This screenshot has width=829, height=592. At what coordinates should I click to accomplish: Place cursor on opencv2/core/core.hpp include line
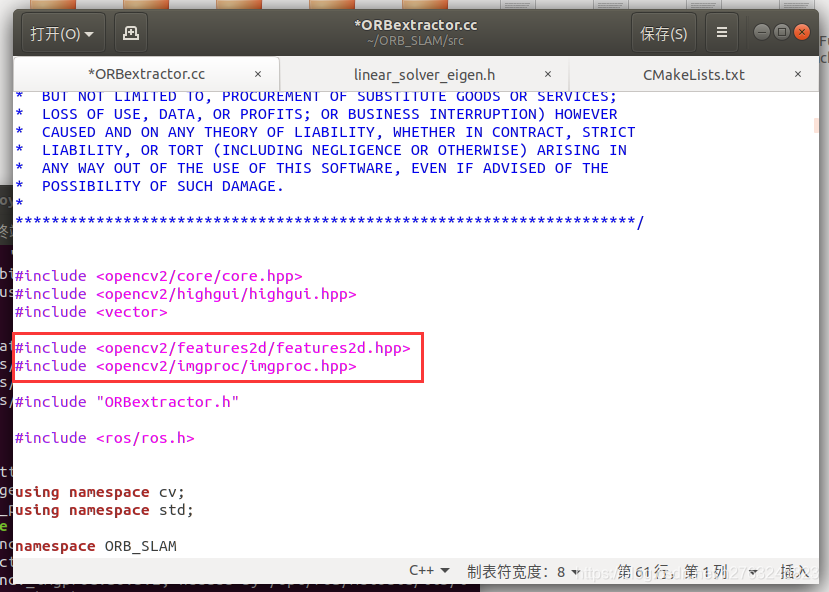click(x=159, y=276)
